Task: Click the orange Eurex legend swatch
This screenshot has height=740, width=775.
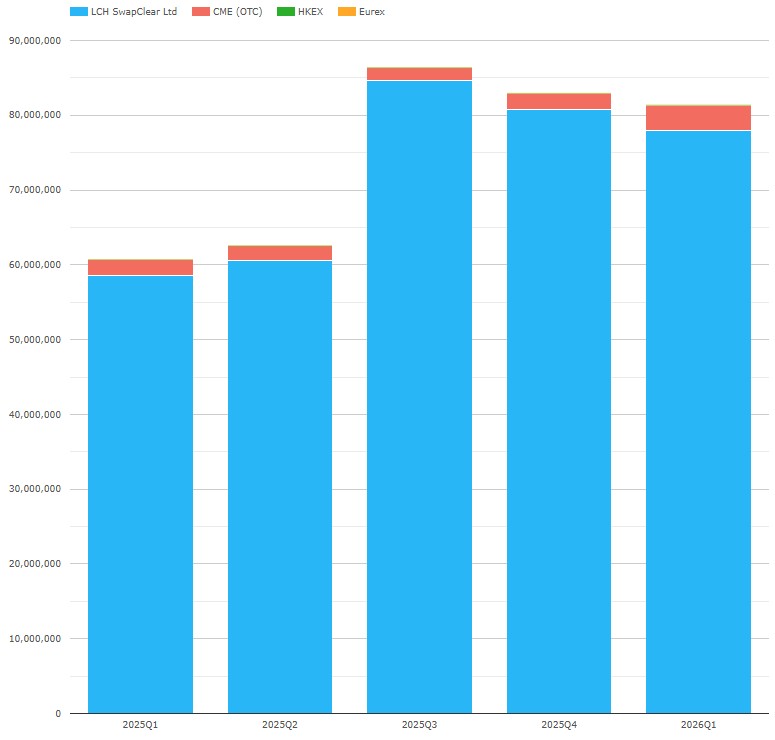Action: pos(347,12)
